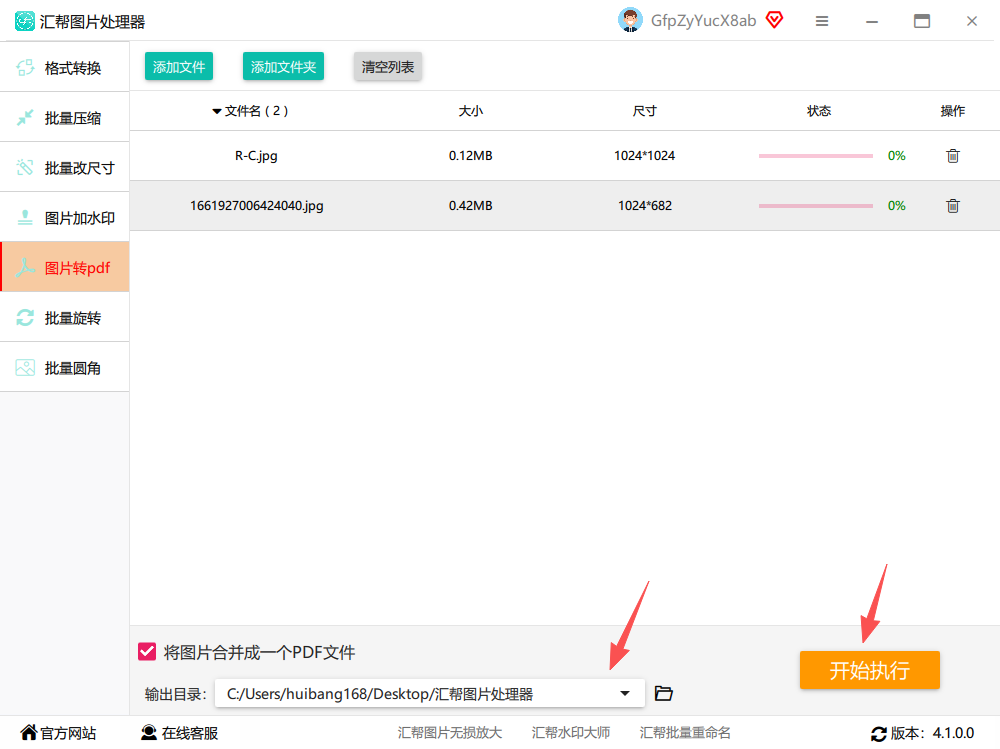Image resolution: width=1000 pixels, height=749 pixels.
Task: Click the red VIP diamond badge
Action: (x=774, y=20)
